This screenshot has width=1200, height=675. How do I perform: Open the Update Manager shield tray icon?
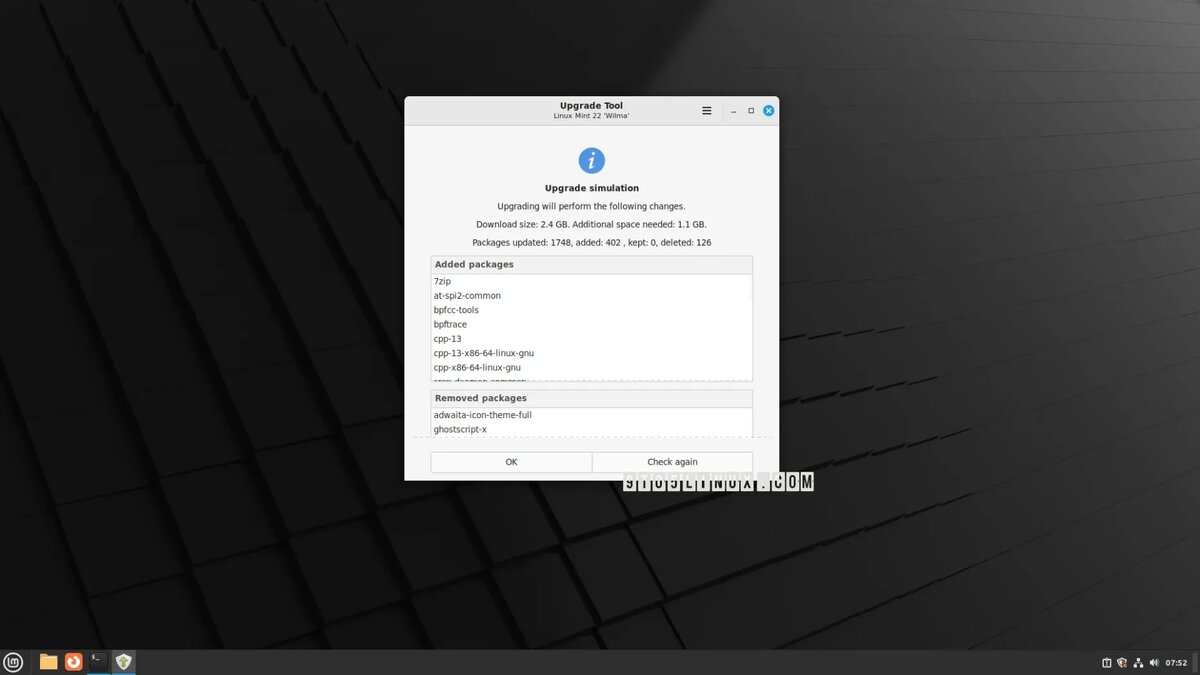(1122, 663)
